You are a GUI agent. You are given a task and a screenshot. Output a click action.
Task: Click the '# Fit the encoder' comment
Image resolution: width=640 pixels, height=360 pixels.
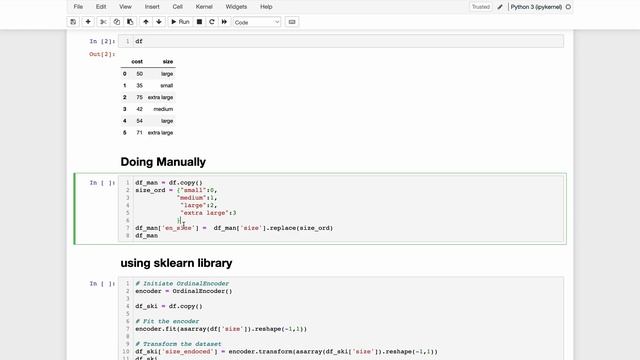pyautogui.click(x=167, y=322)
